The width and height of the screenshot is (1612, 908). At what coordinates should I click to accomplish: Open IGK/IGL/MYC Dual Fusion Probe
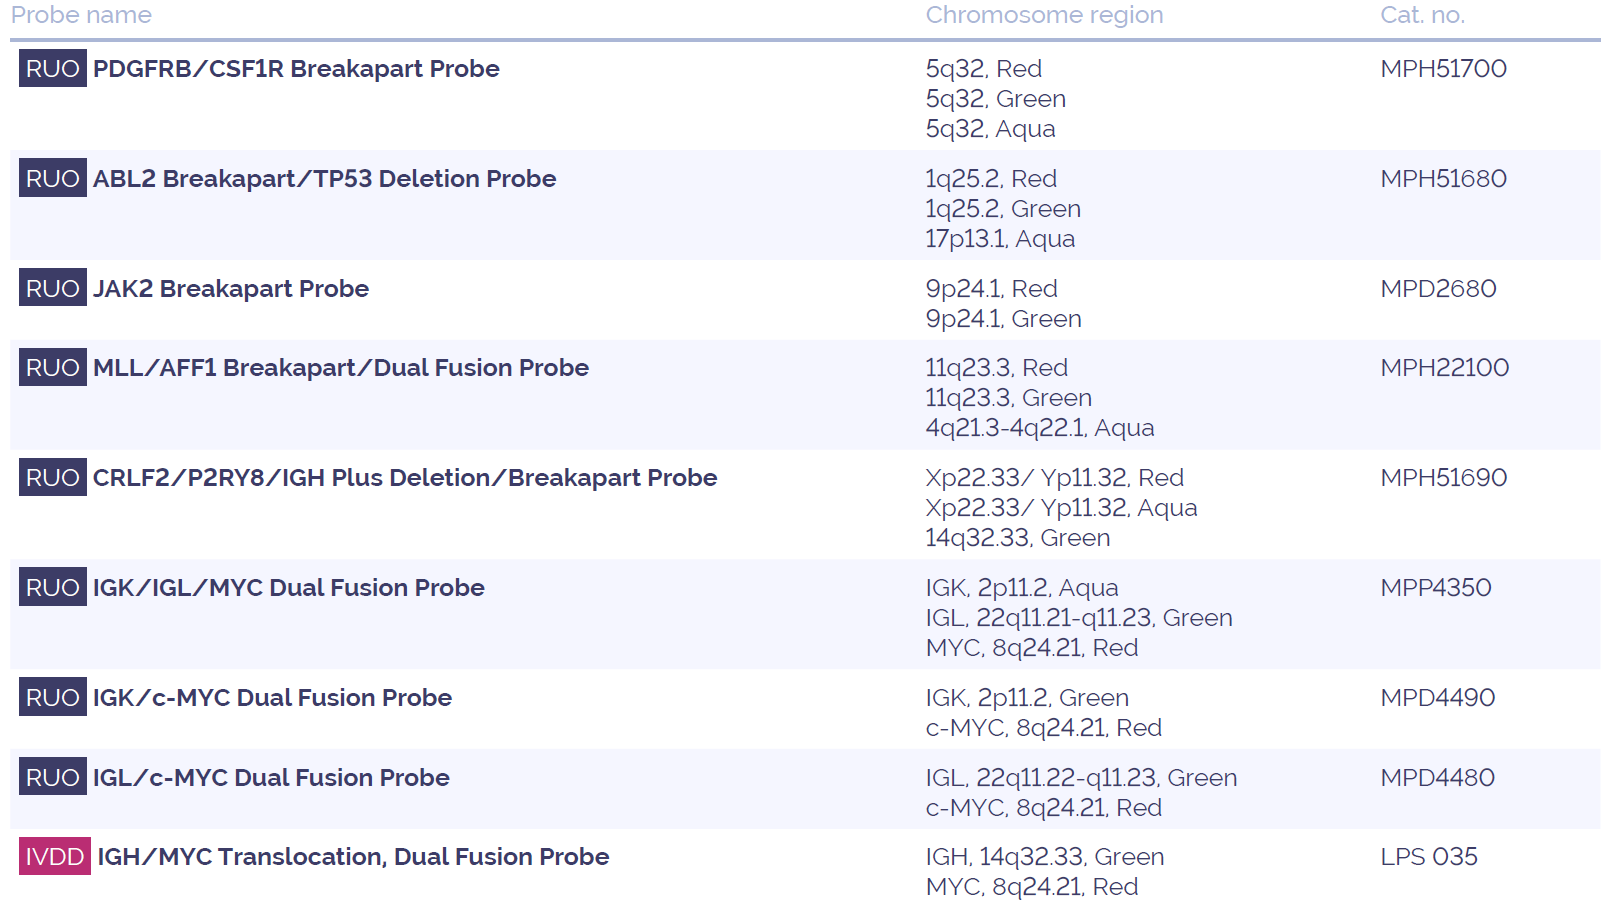tap(289, 588)
